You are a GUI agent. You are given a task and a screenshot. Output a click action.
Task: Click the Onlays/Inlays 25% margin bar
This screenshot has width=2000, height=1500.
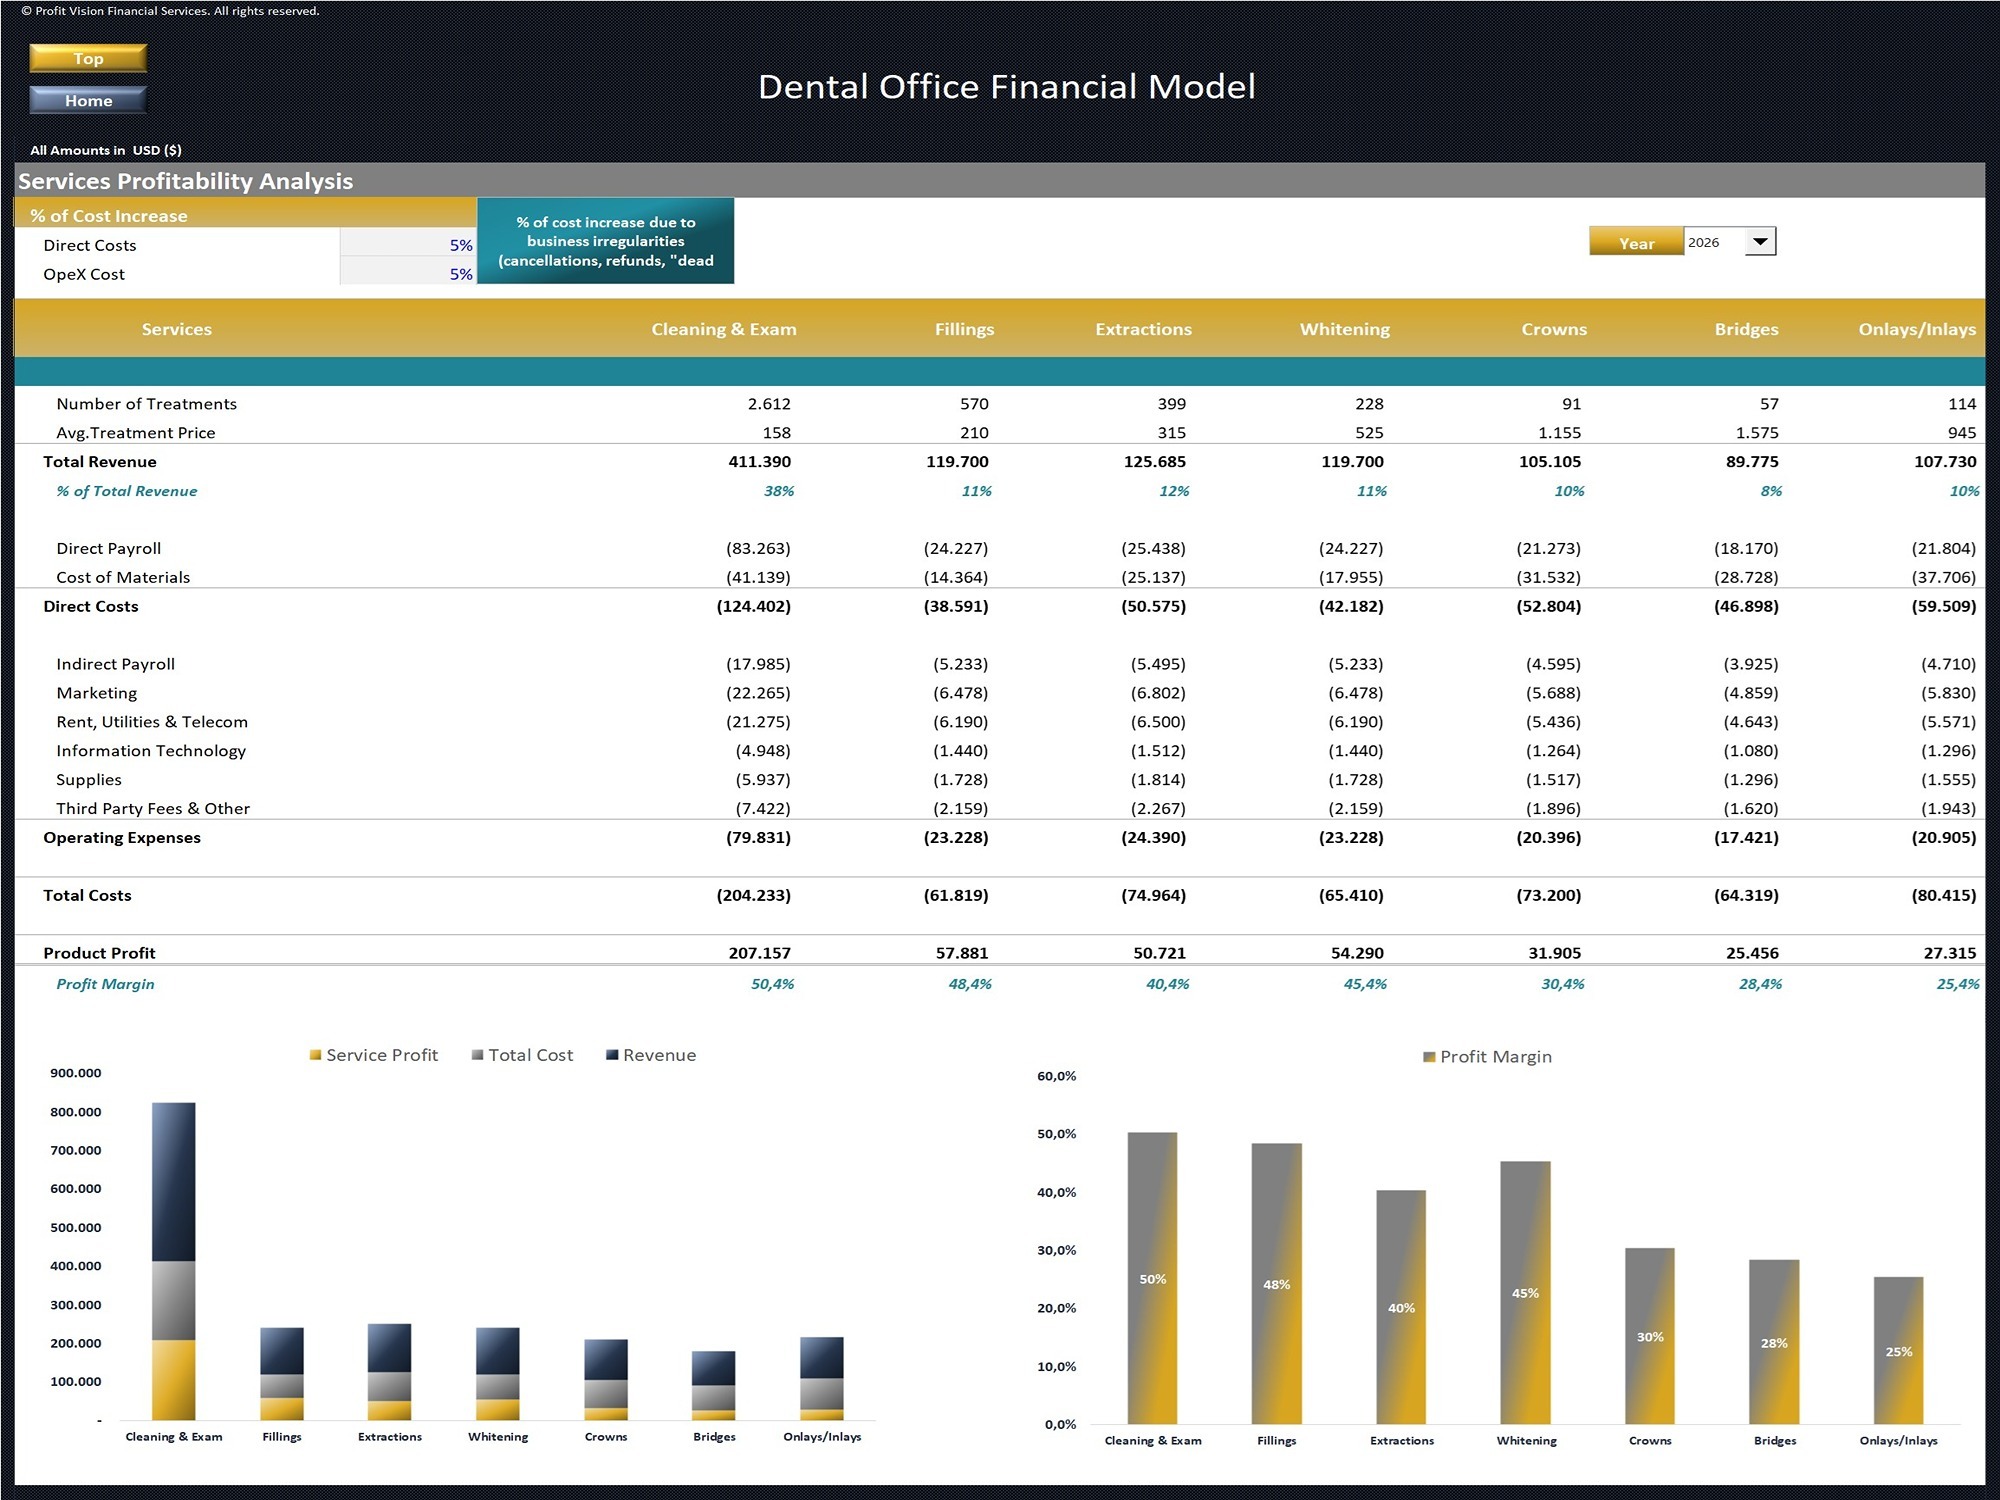pos(1898,1351)
